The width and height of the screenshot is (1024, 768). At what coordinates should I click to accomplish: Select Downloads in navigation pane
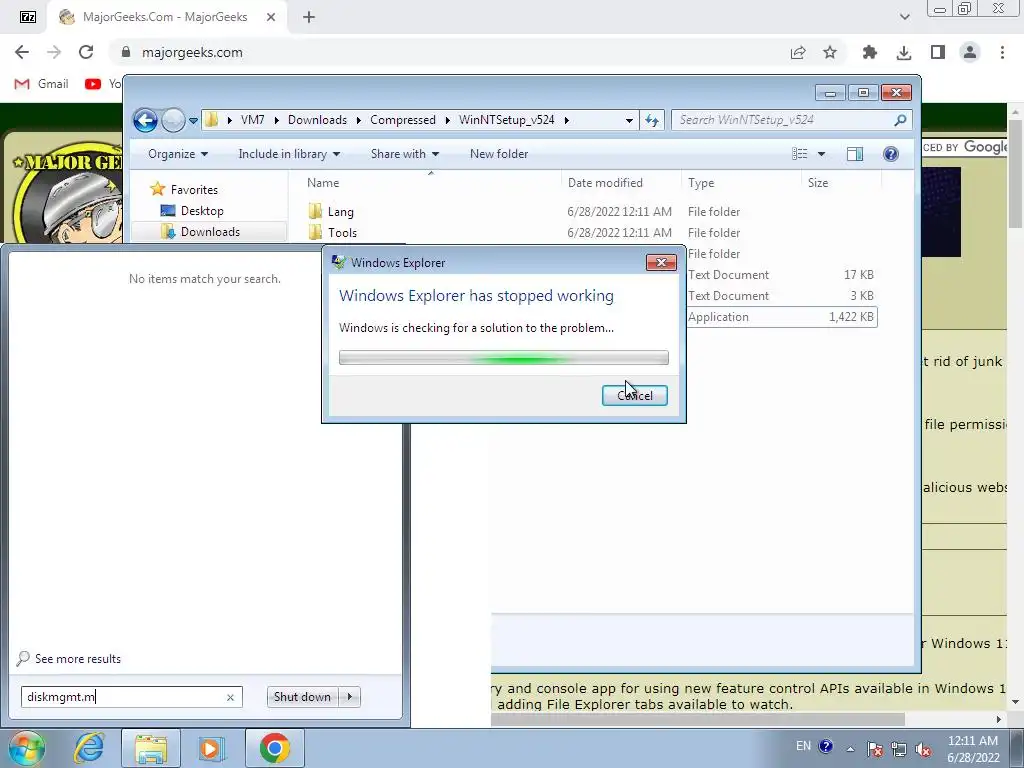coord(210,232)
